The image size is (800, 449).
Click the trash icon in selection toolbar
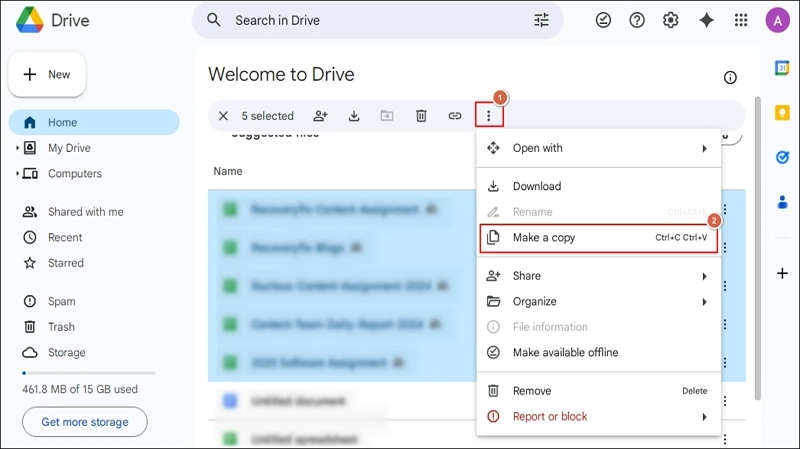(421, 116)
